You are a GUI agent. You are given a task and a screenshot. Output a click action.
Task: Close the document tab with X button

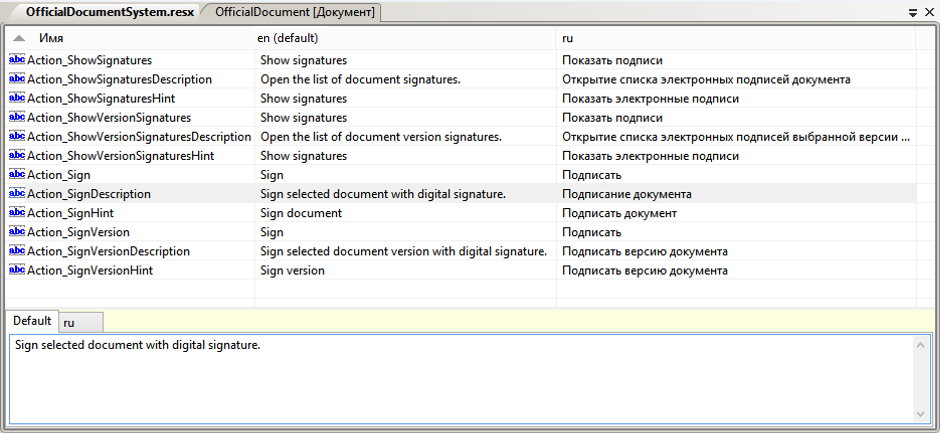pyautogui.click(x=928, y=12)
